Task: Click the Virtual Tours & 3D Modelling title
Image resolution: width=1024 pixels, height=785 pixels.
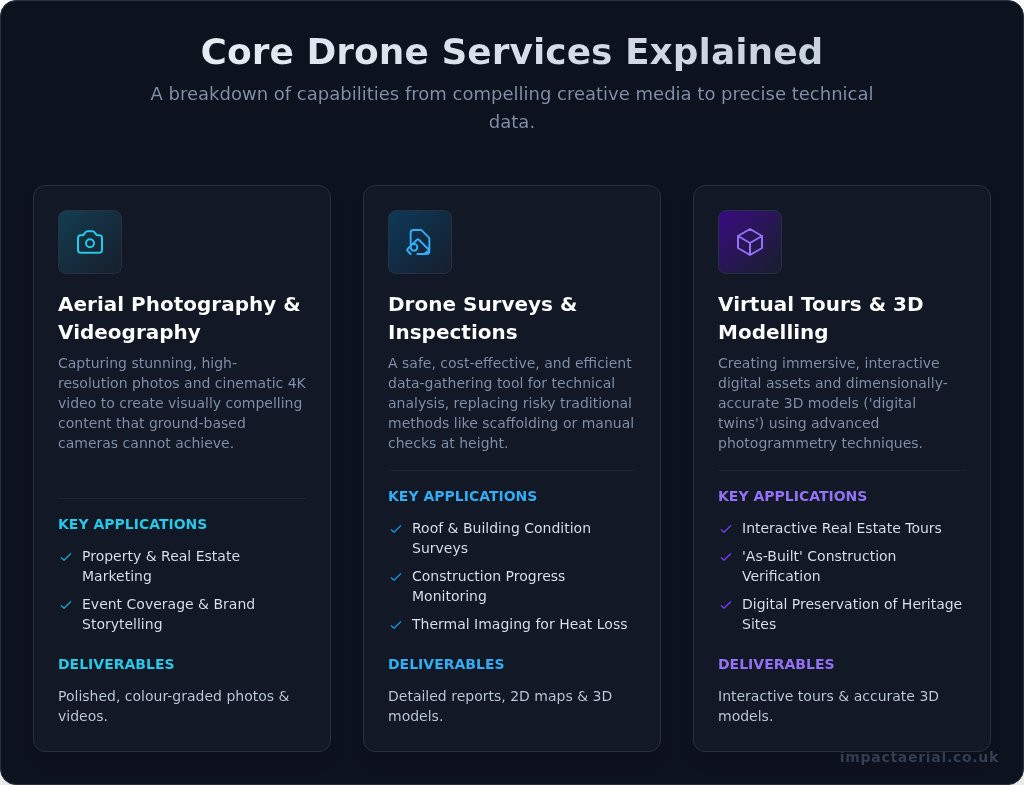Action: point(820,318)
